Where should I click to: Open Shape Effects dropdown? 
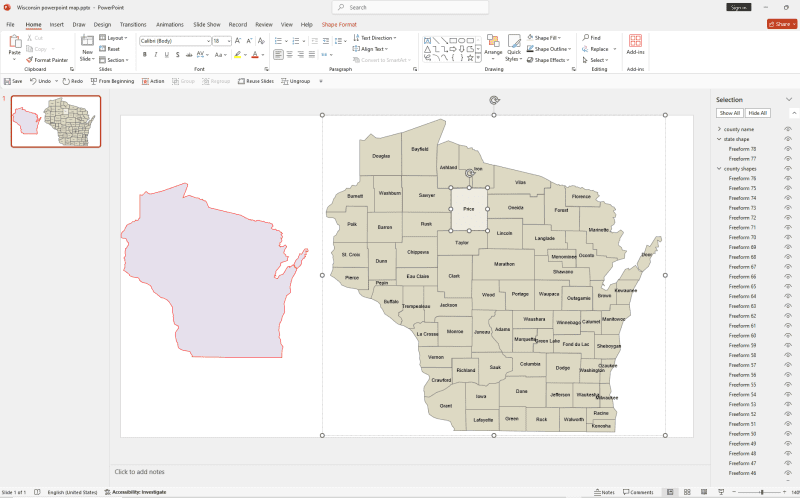pyautogui.click(x=548, y=60)
